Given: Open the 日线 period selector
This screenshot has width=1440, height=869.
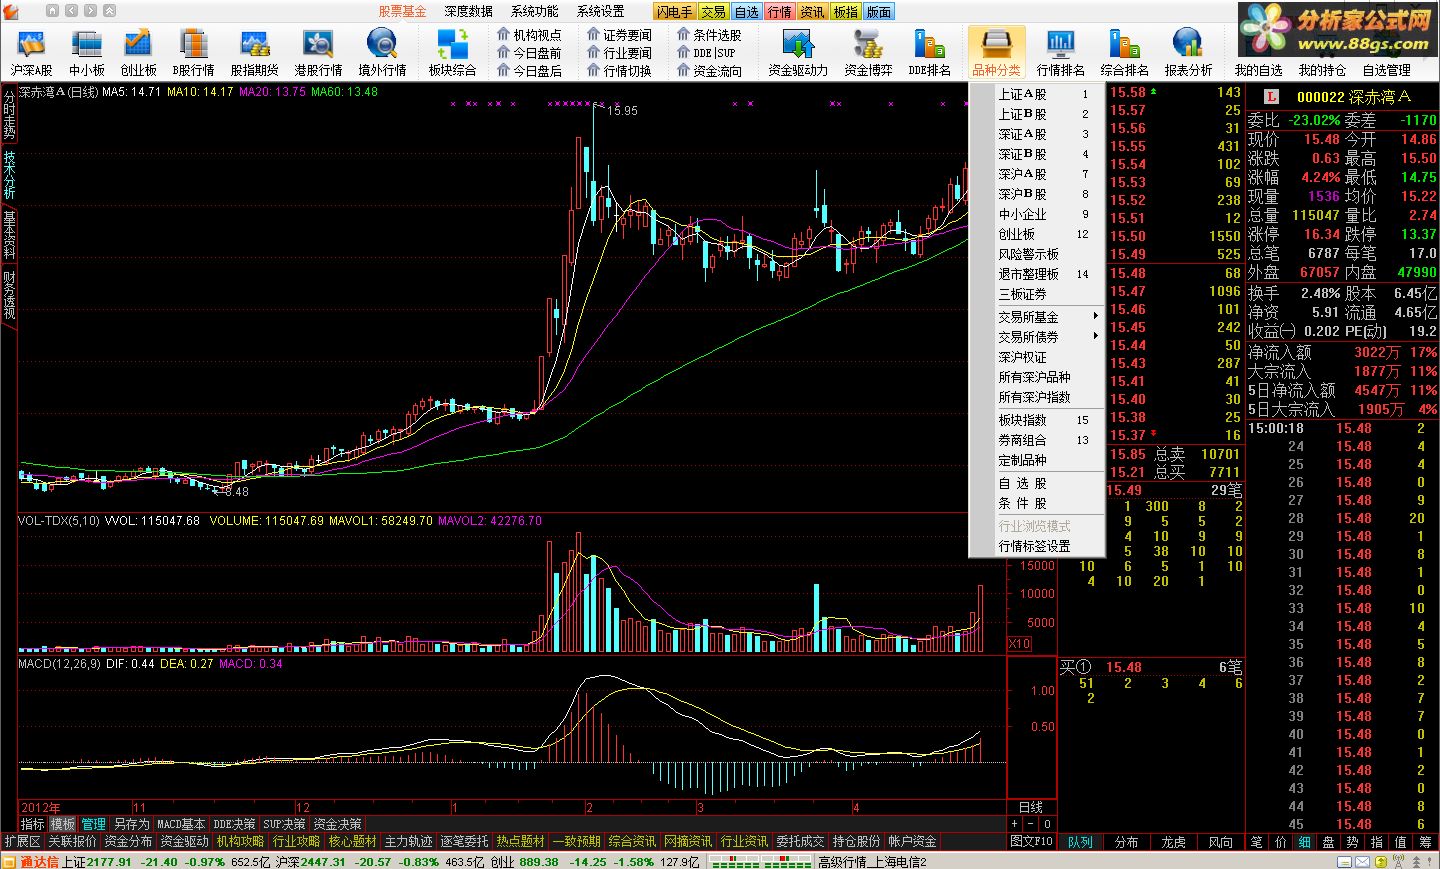Looking at the screenshot, I should (x=1030, y=807).
